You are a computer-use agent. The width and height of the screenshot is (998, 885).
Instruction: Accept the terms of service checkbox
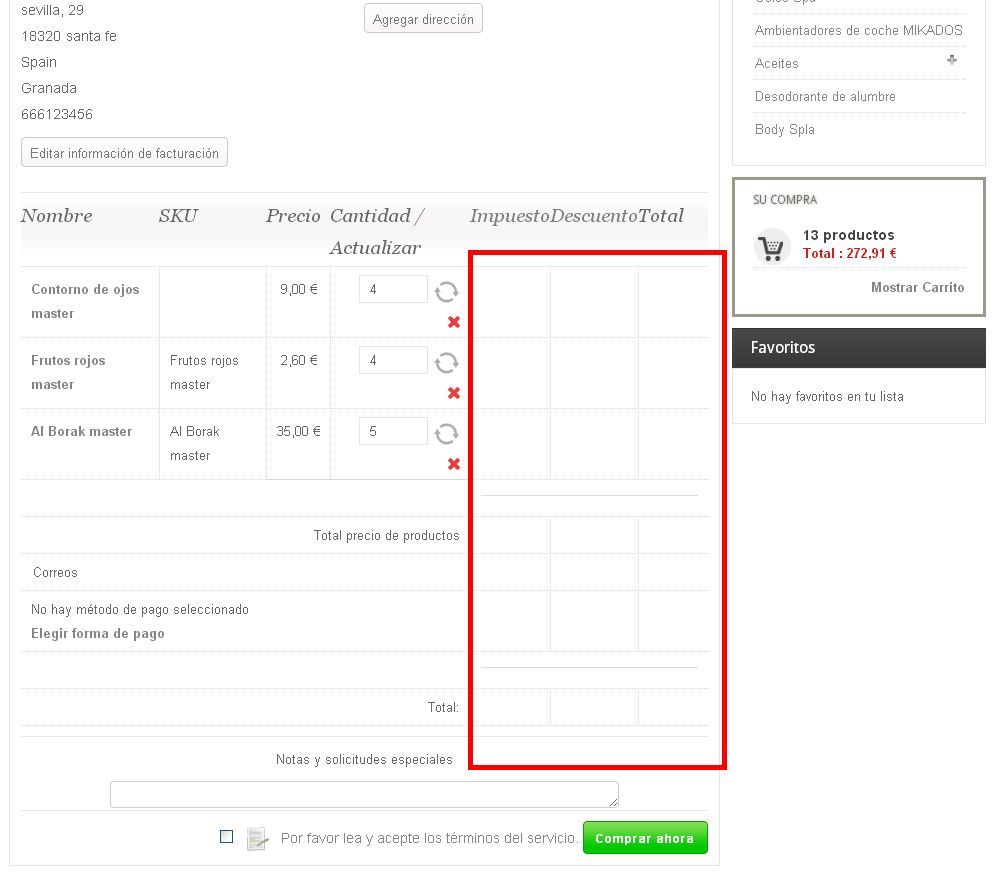click(227, 837)
